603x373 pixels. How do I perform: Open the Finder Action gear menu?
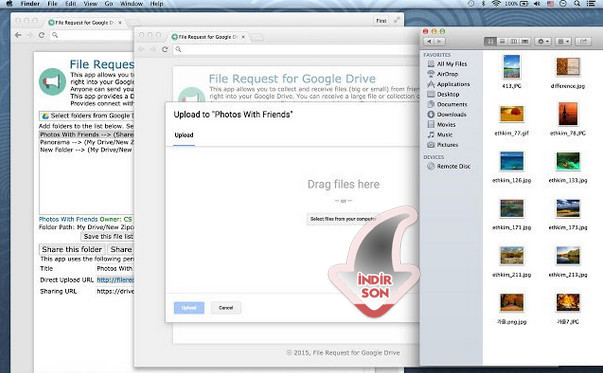(543, 41)
